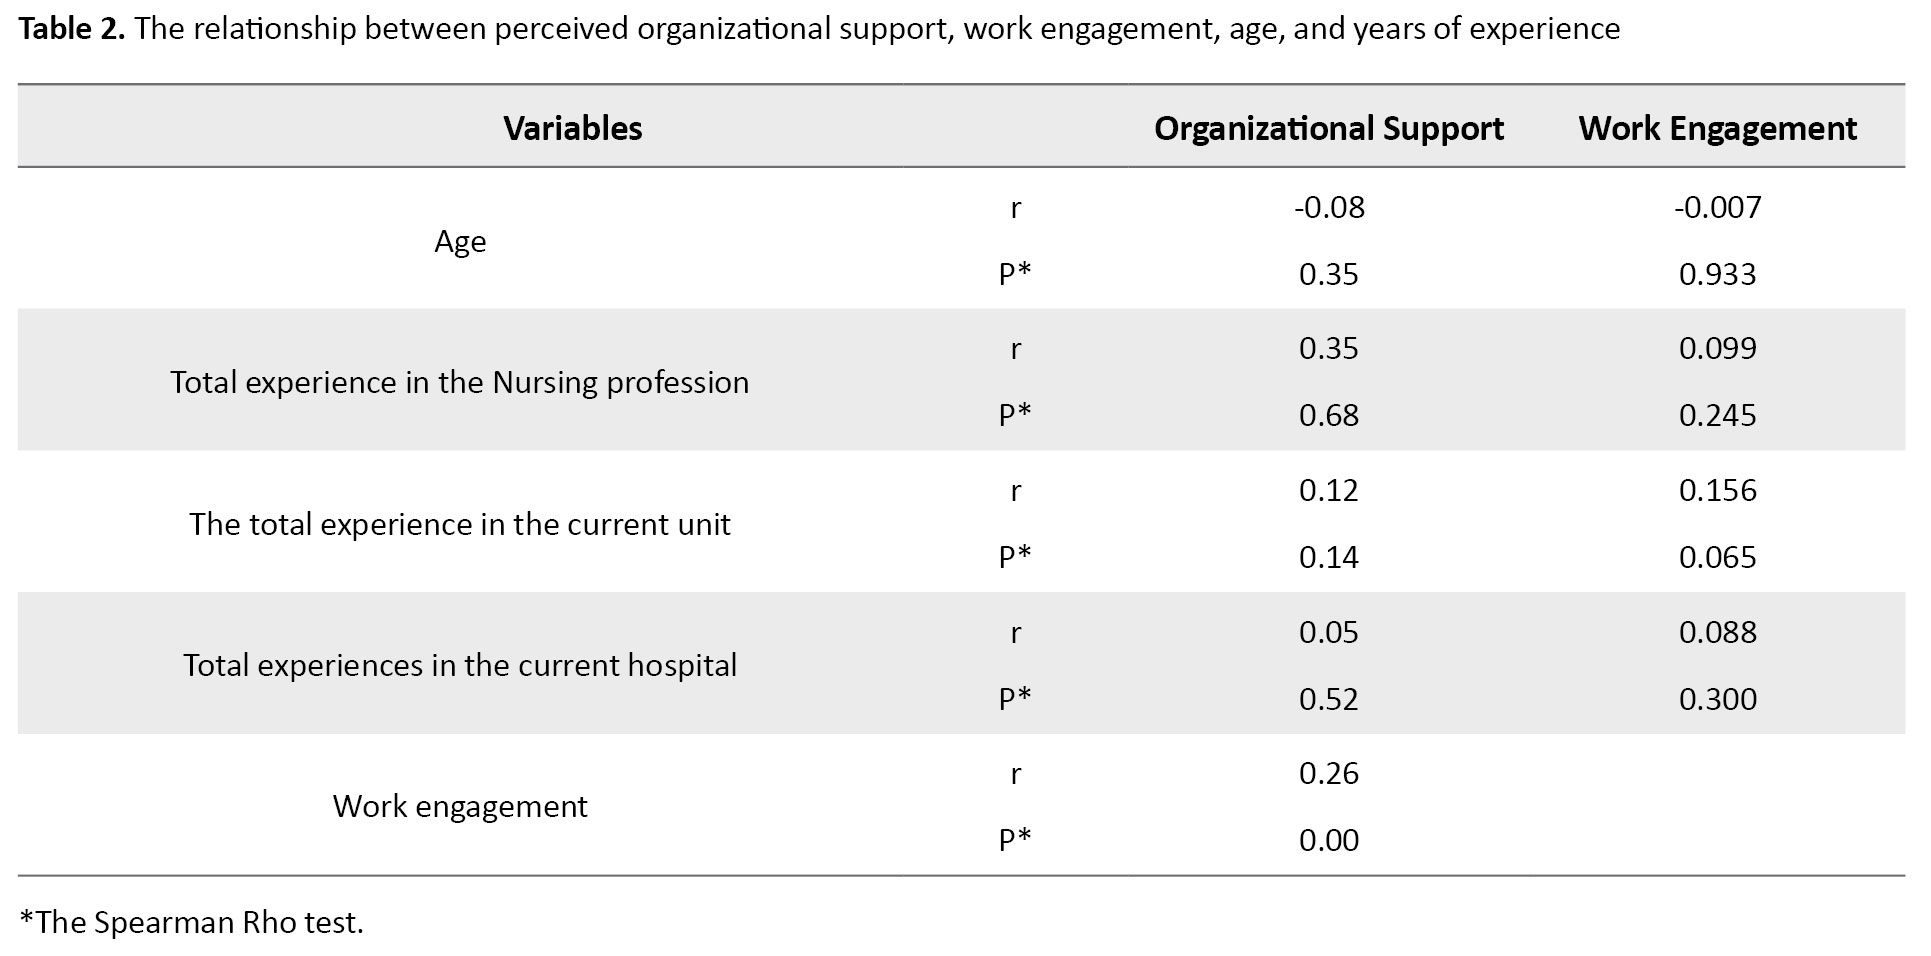Select the 0.065 P value
The width and height of the screenshot is (1931, 956).
click(x=1717, y=557)
